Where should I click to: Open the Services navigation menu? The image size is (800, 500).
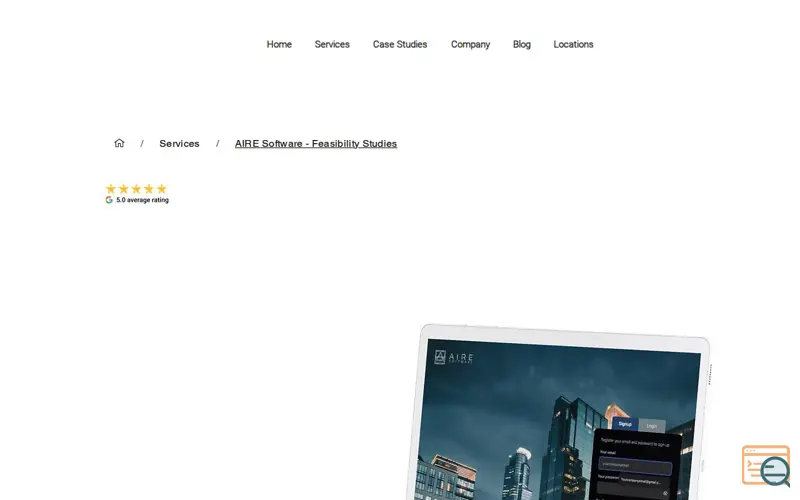(x=332, y=44)
